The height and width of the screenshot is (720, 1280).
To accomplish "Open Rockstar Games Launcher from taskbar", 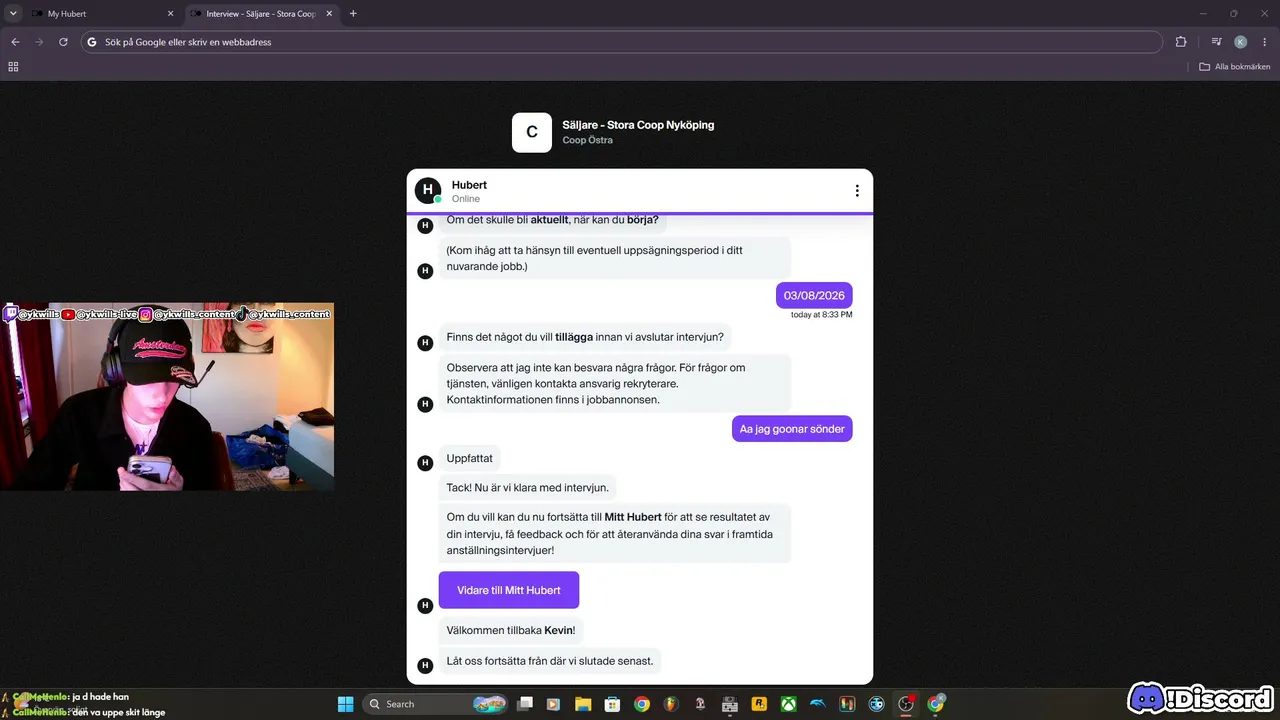I will click(x=759, y=704).
